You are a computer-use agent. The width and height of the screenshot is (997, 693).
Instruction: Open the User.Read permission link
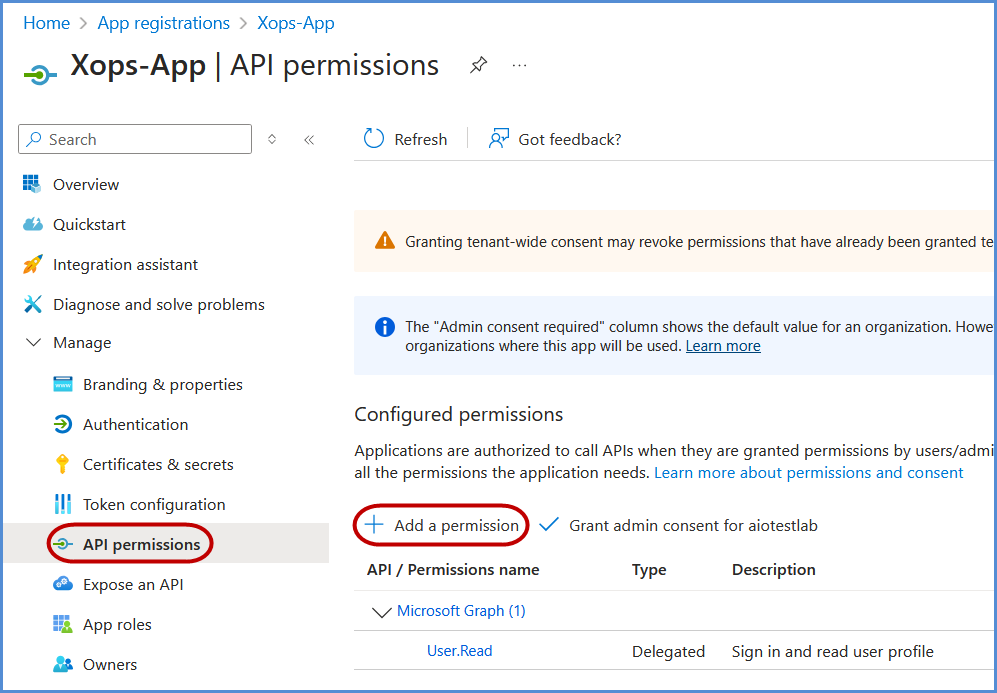[x=459, y=650]
